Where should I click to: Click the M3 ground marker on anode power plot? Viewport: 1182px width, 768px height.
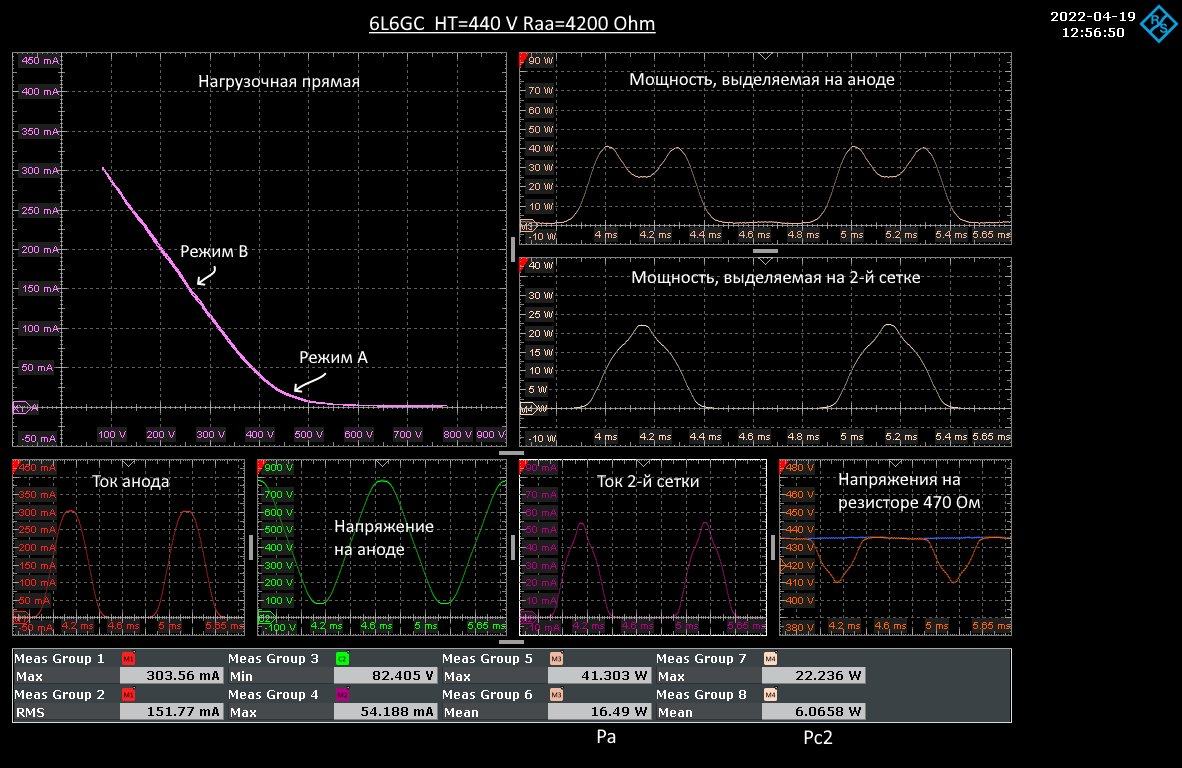[527, 225]
